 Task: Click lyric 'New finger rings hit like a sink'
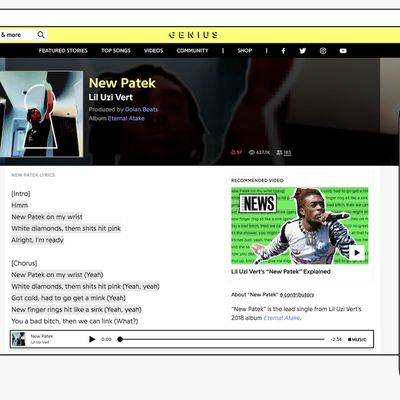(x=76, y=310)
